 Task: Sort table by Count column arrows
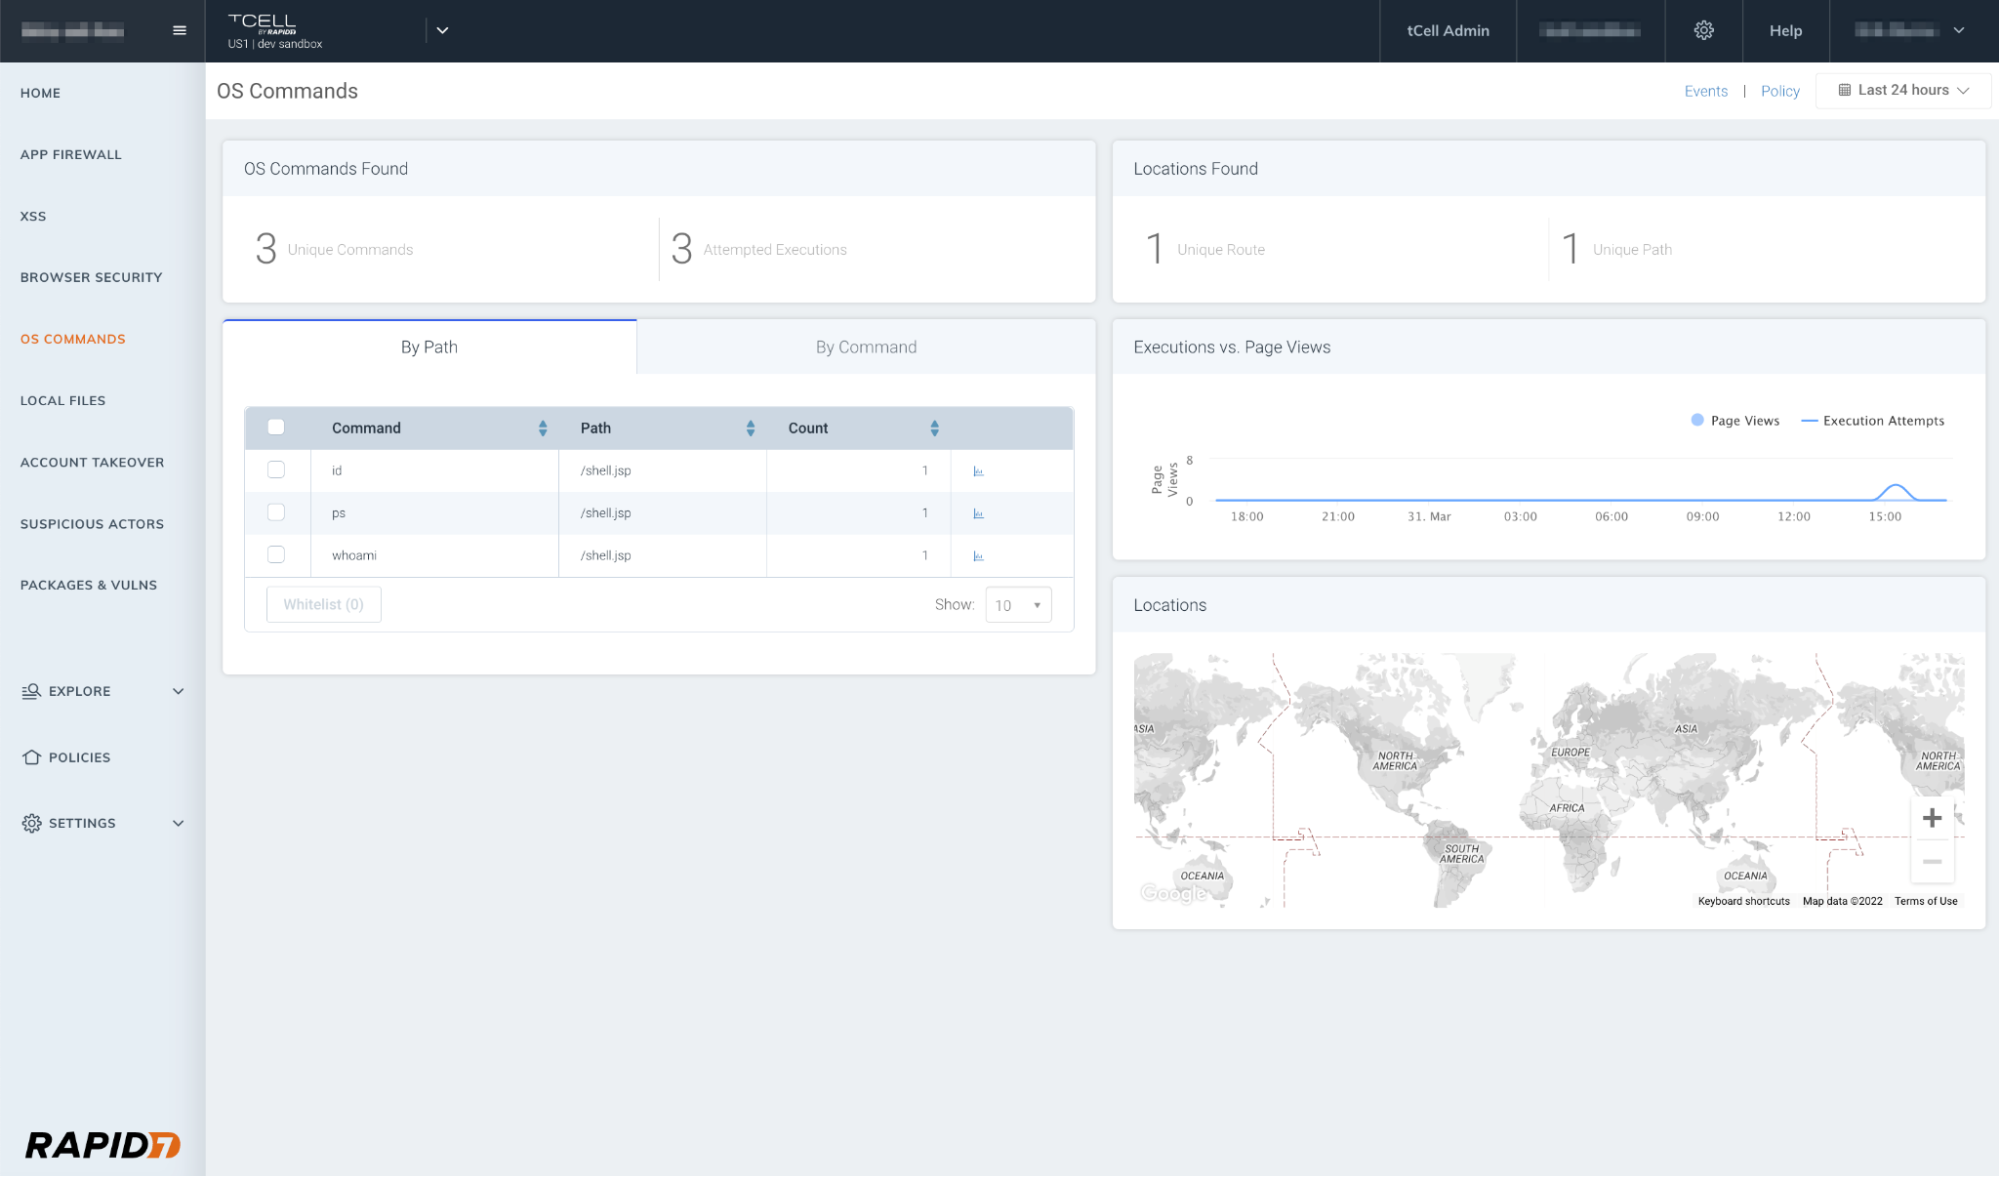(934, 428)
